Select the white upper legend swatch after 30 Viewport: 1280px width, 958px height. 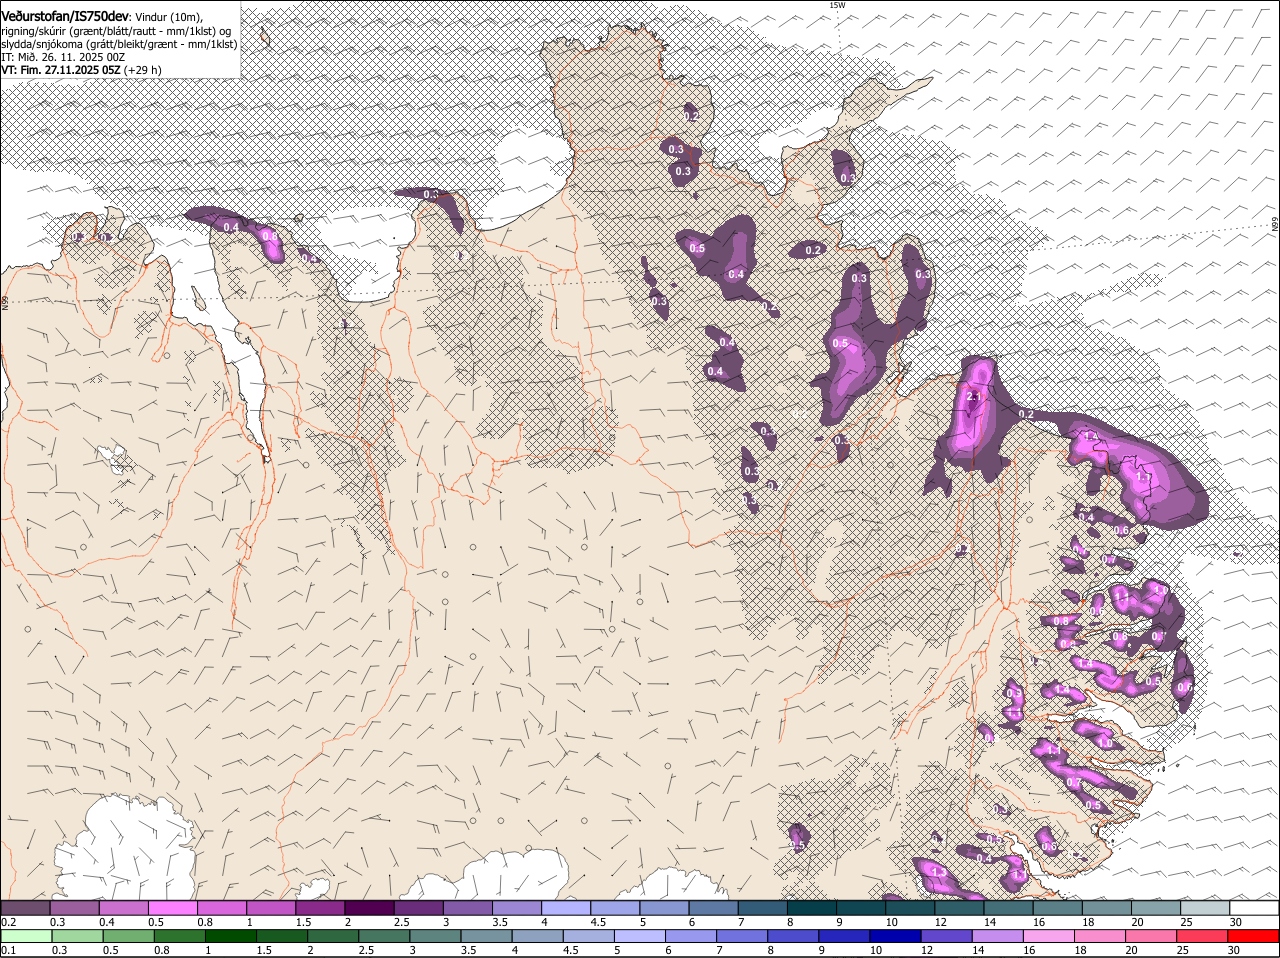coord(1255,908)
